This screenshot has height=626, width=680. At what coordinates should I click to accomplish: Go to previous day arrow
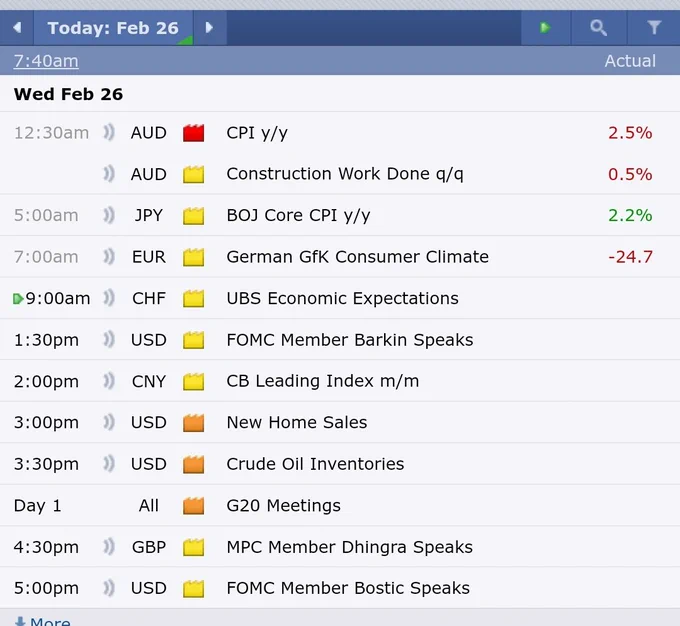point(17,28)
